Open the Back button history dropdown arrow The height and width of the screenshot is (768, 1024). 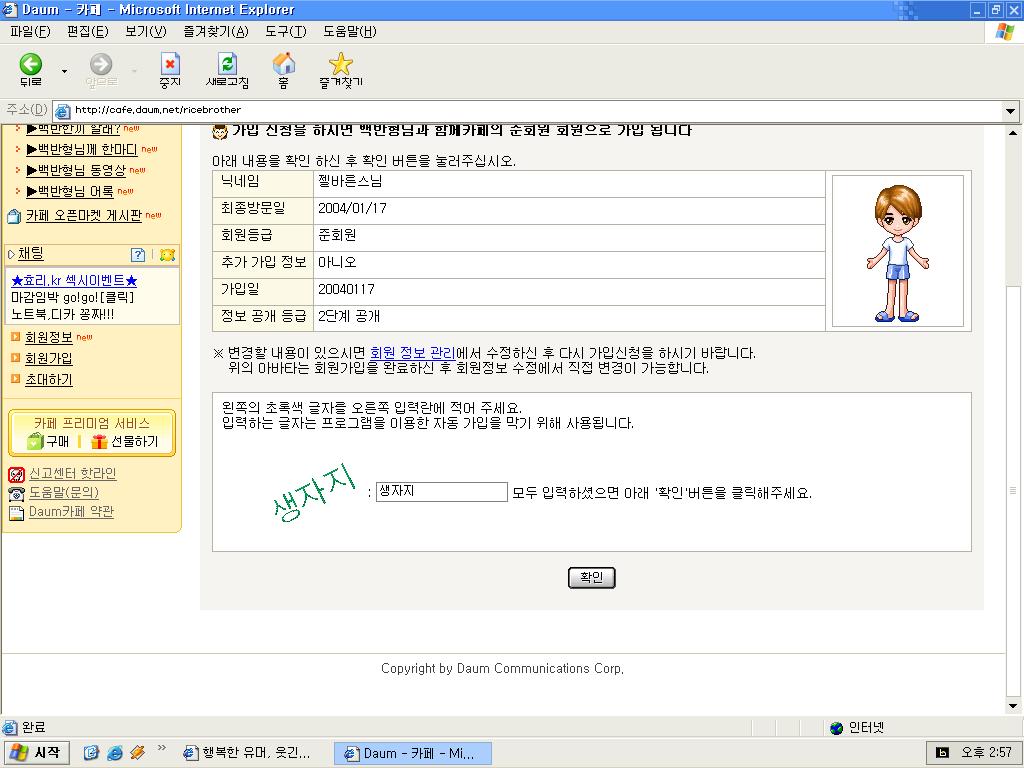pyautogui.click(x=65, y=72)
